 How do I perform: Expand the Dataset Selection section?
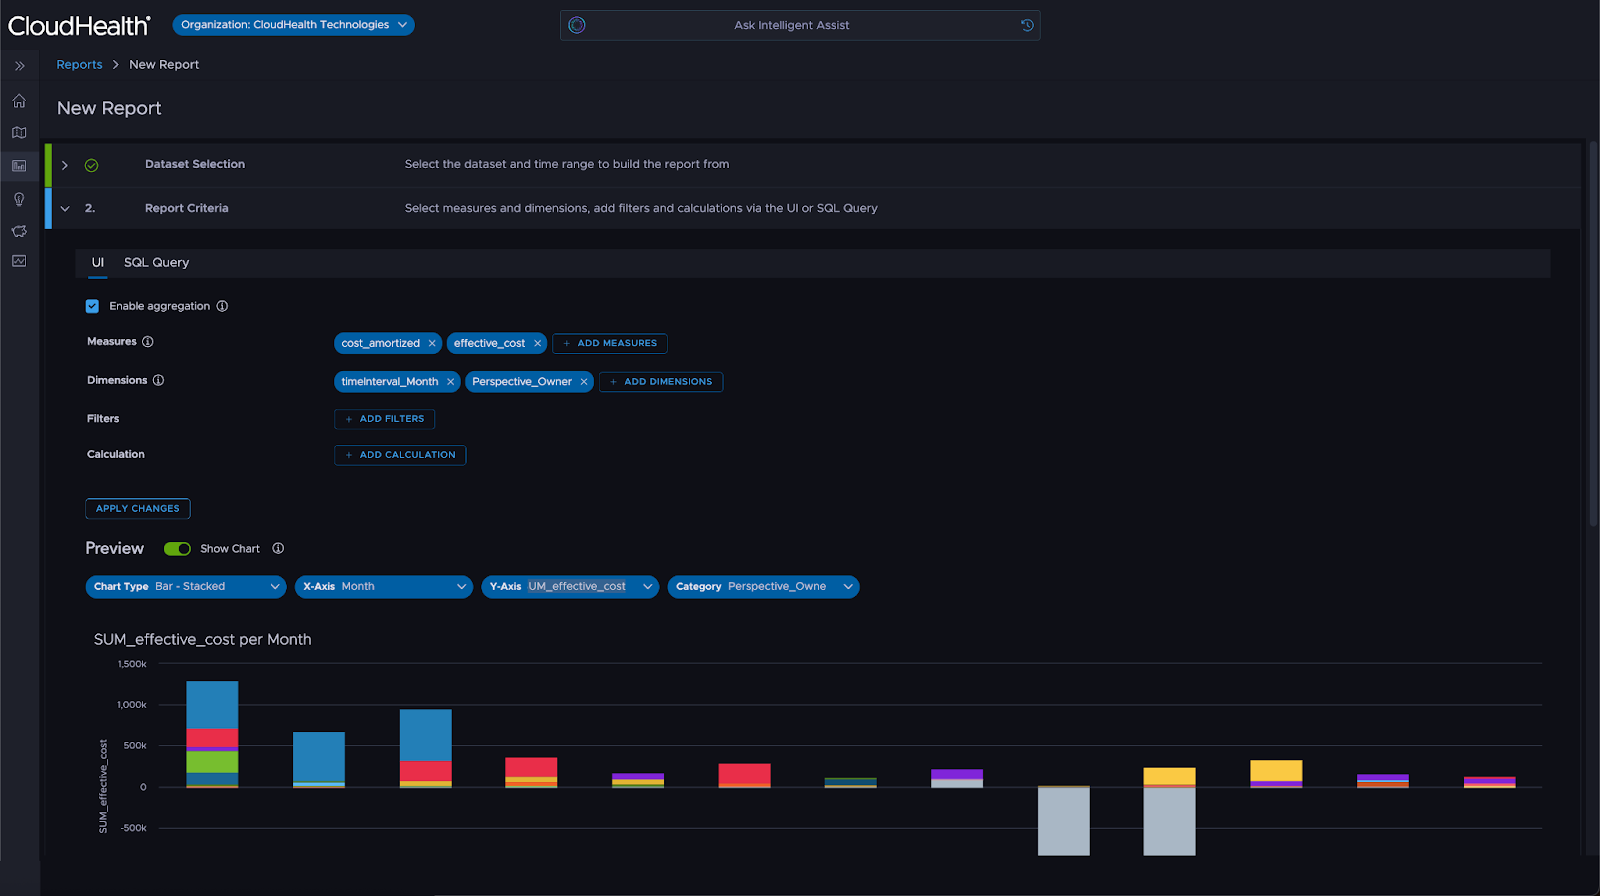point(65,165)
